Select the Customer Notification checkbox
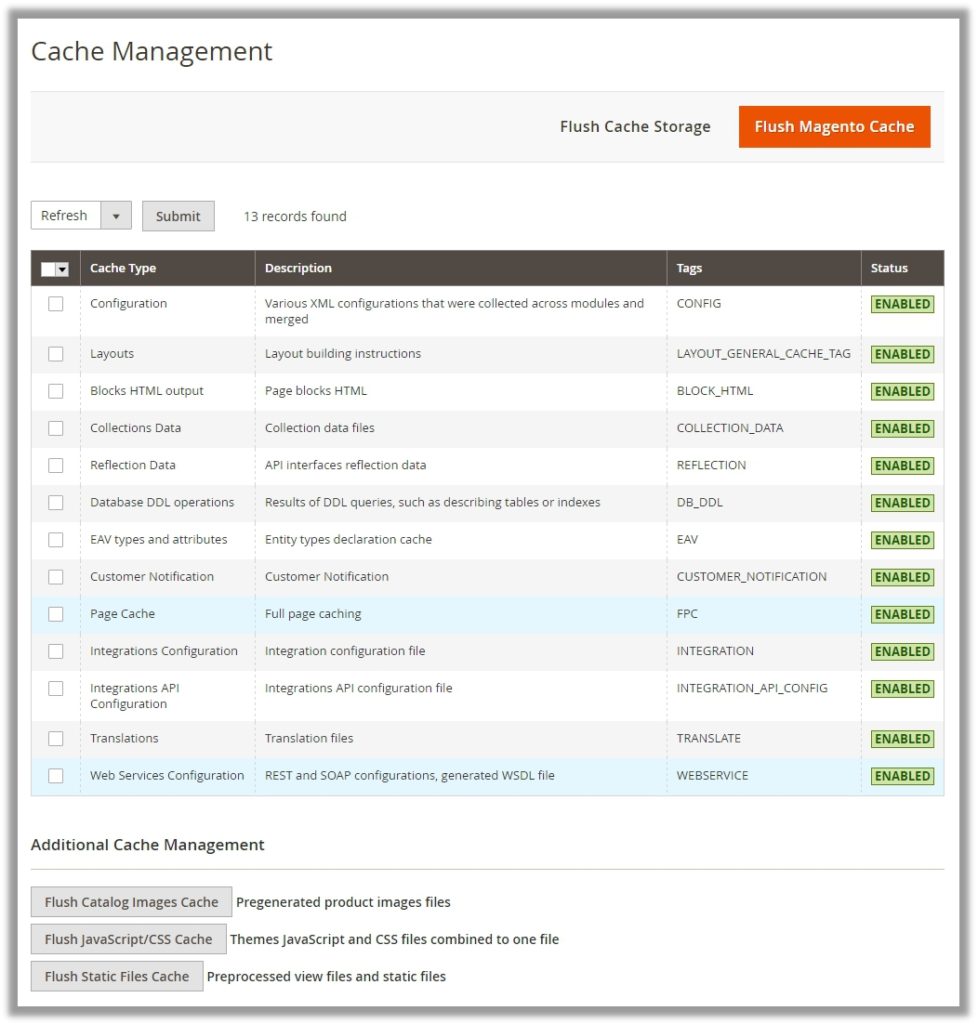 click(x=56, y=576)
